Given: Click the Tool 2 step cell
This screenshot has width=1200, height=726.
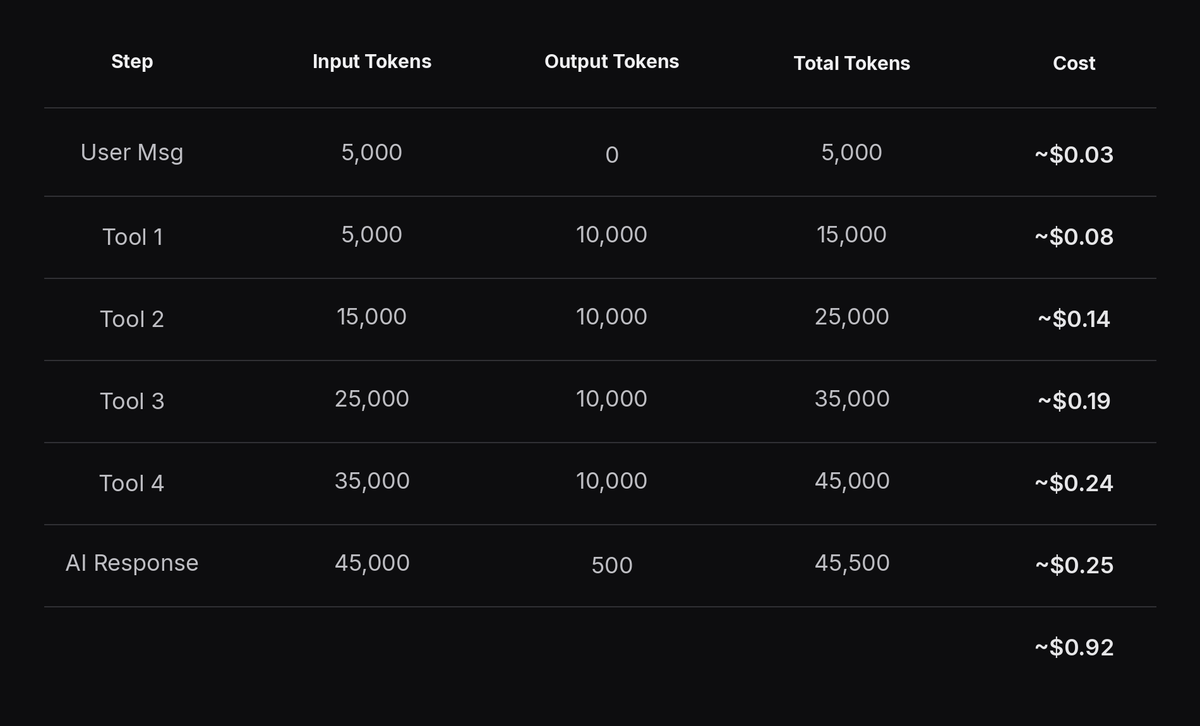Looking at the screenshot, I should coord(132,318).
